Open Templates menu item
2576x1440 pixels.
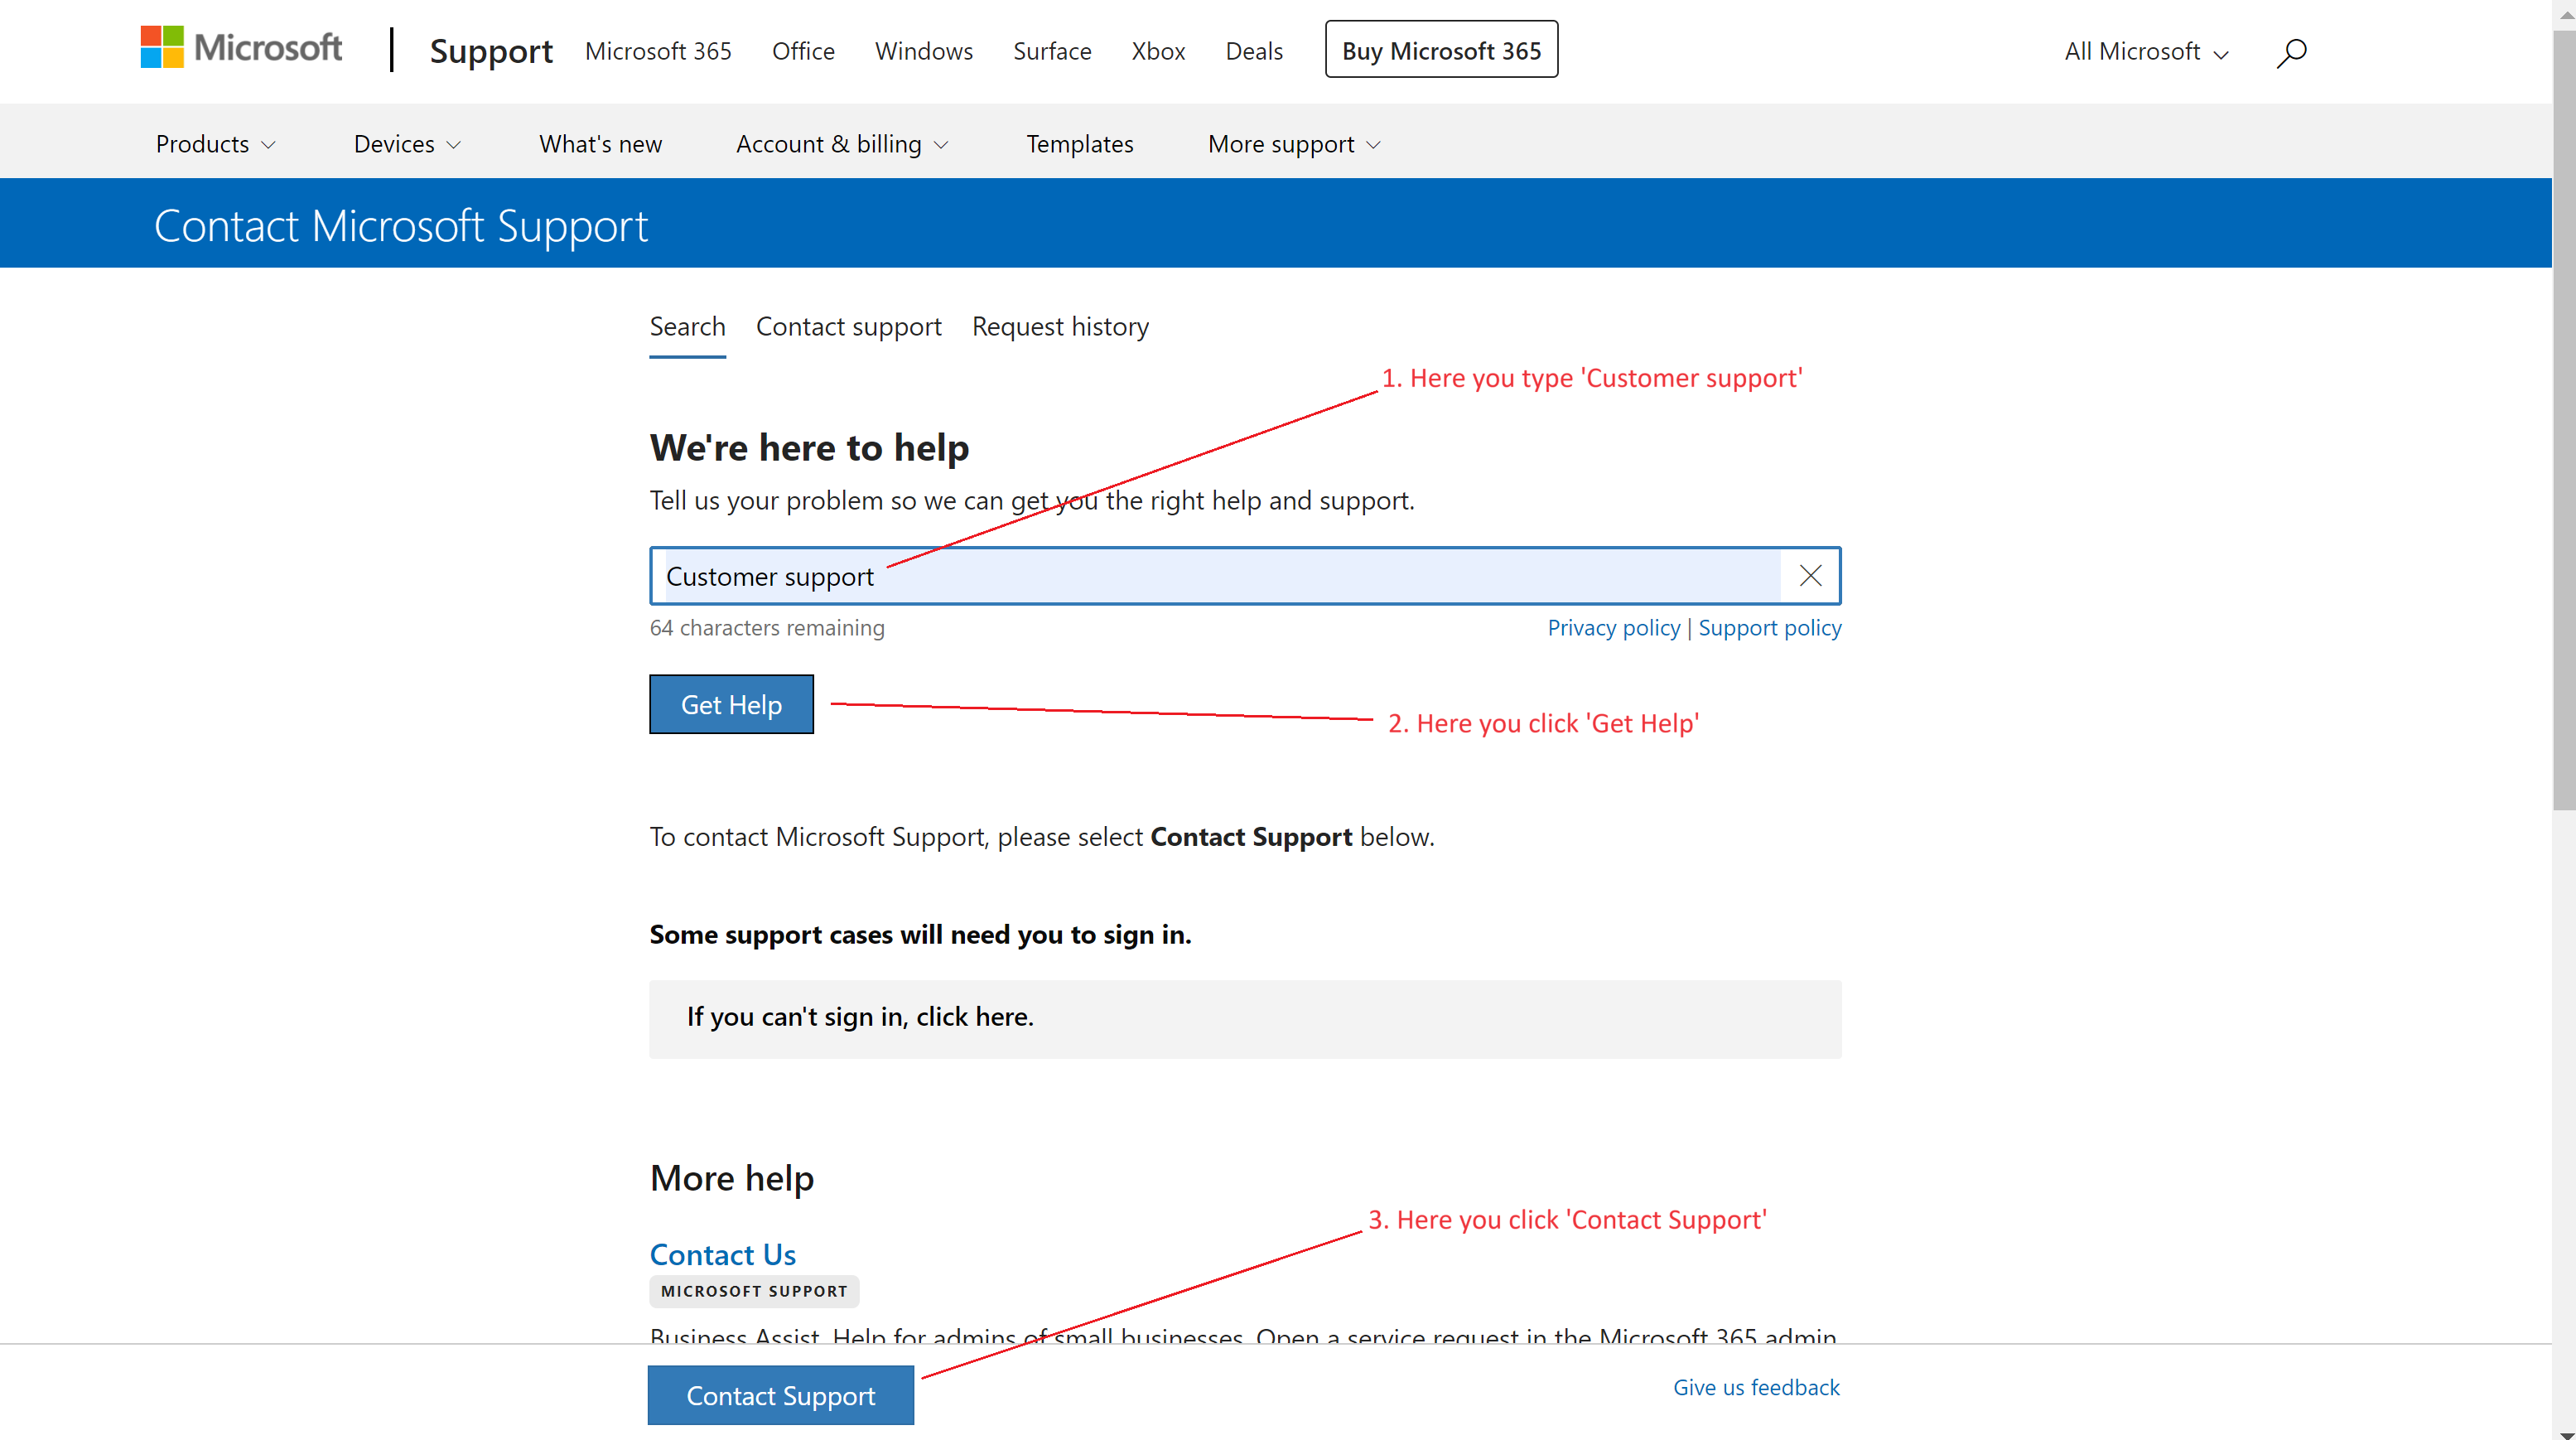click(1079, 144)
